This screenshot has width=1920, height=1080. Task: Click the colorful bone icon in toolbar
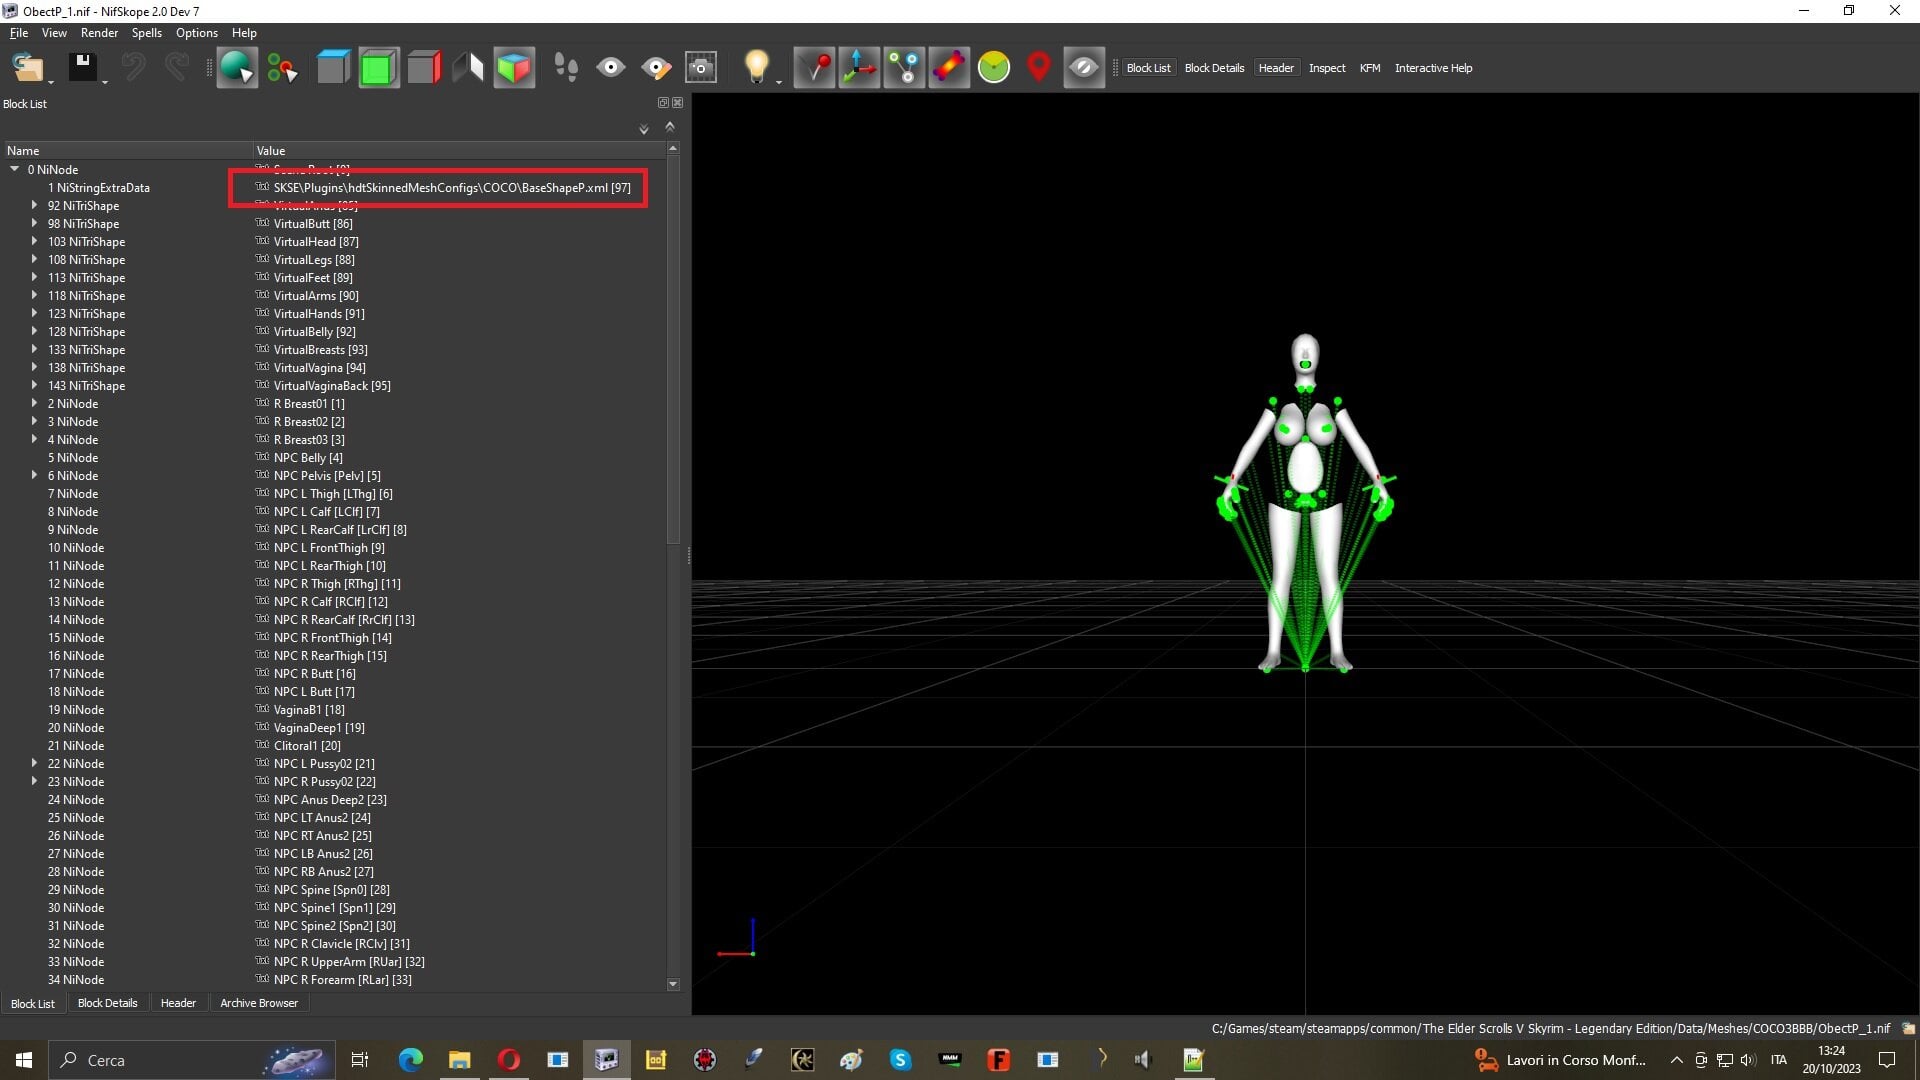coord(949,68)
